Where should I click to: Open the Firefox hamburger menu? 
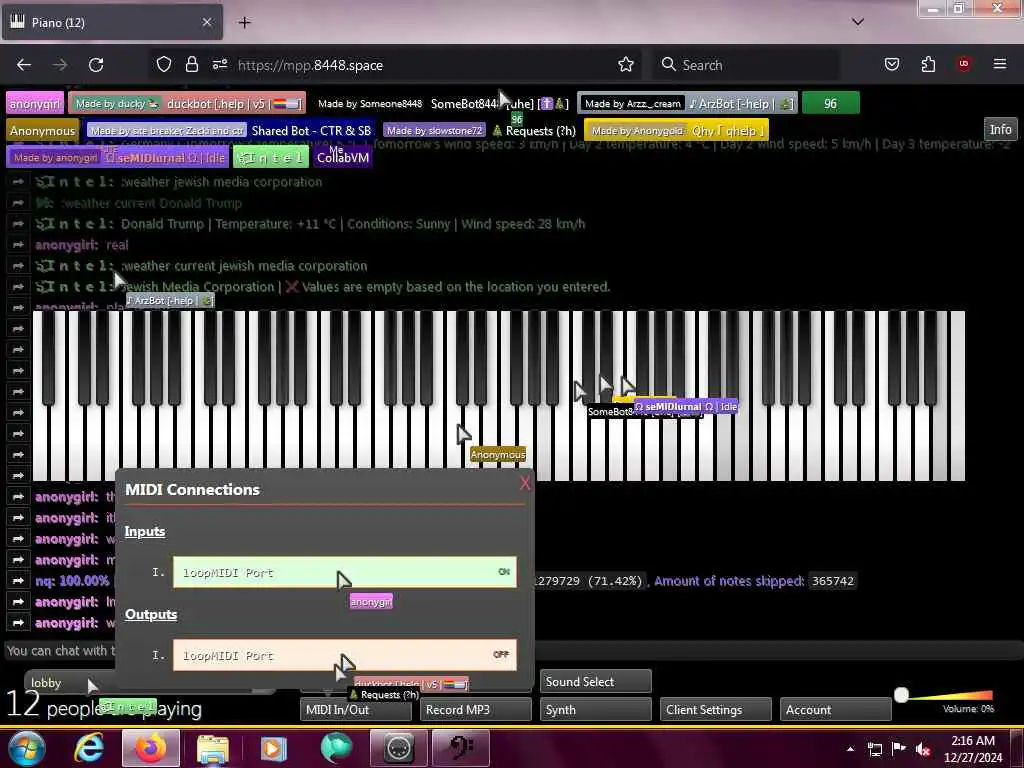[x=1000, y=64]
